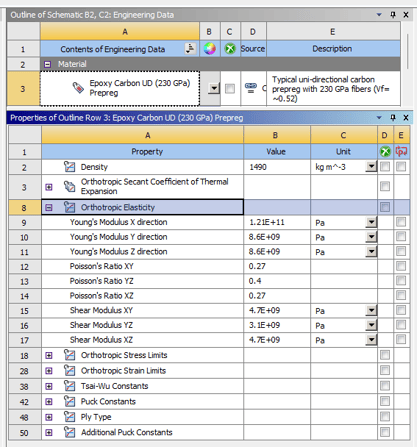
Task: Open Outline of Schematic panel options arrow
Action: 379,15
